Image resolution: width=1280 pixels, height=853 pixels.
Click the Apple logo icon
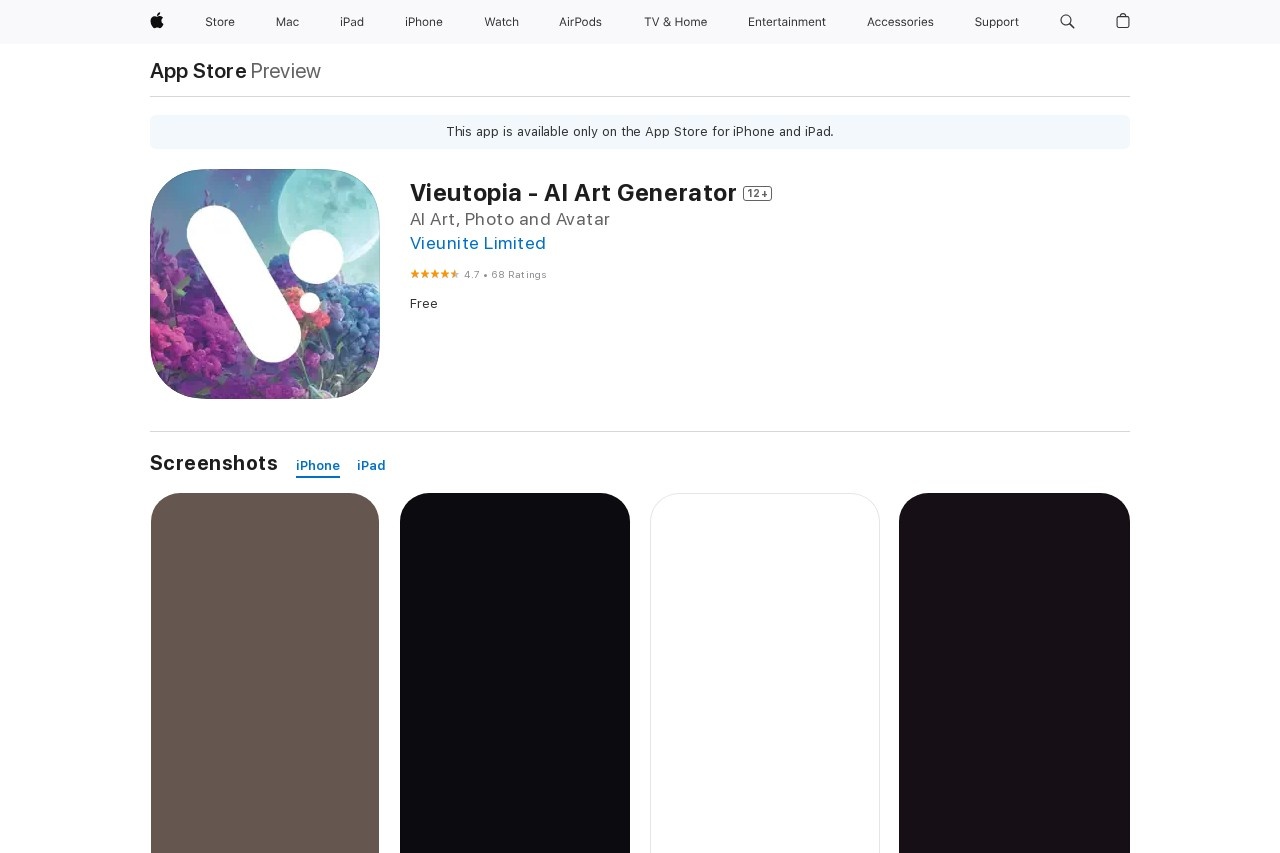pyautogui.click(x=157, y=21)
